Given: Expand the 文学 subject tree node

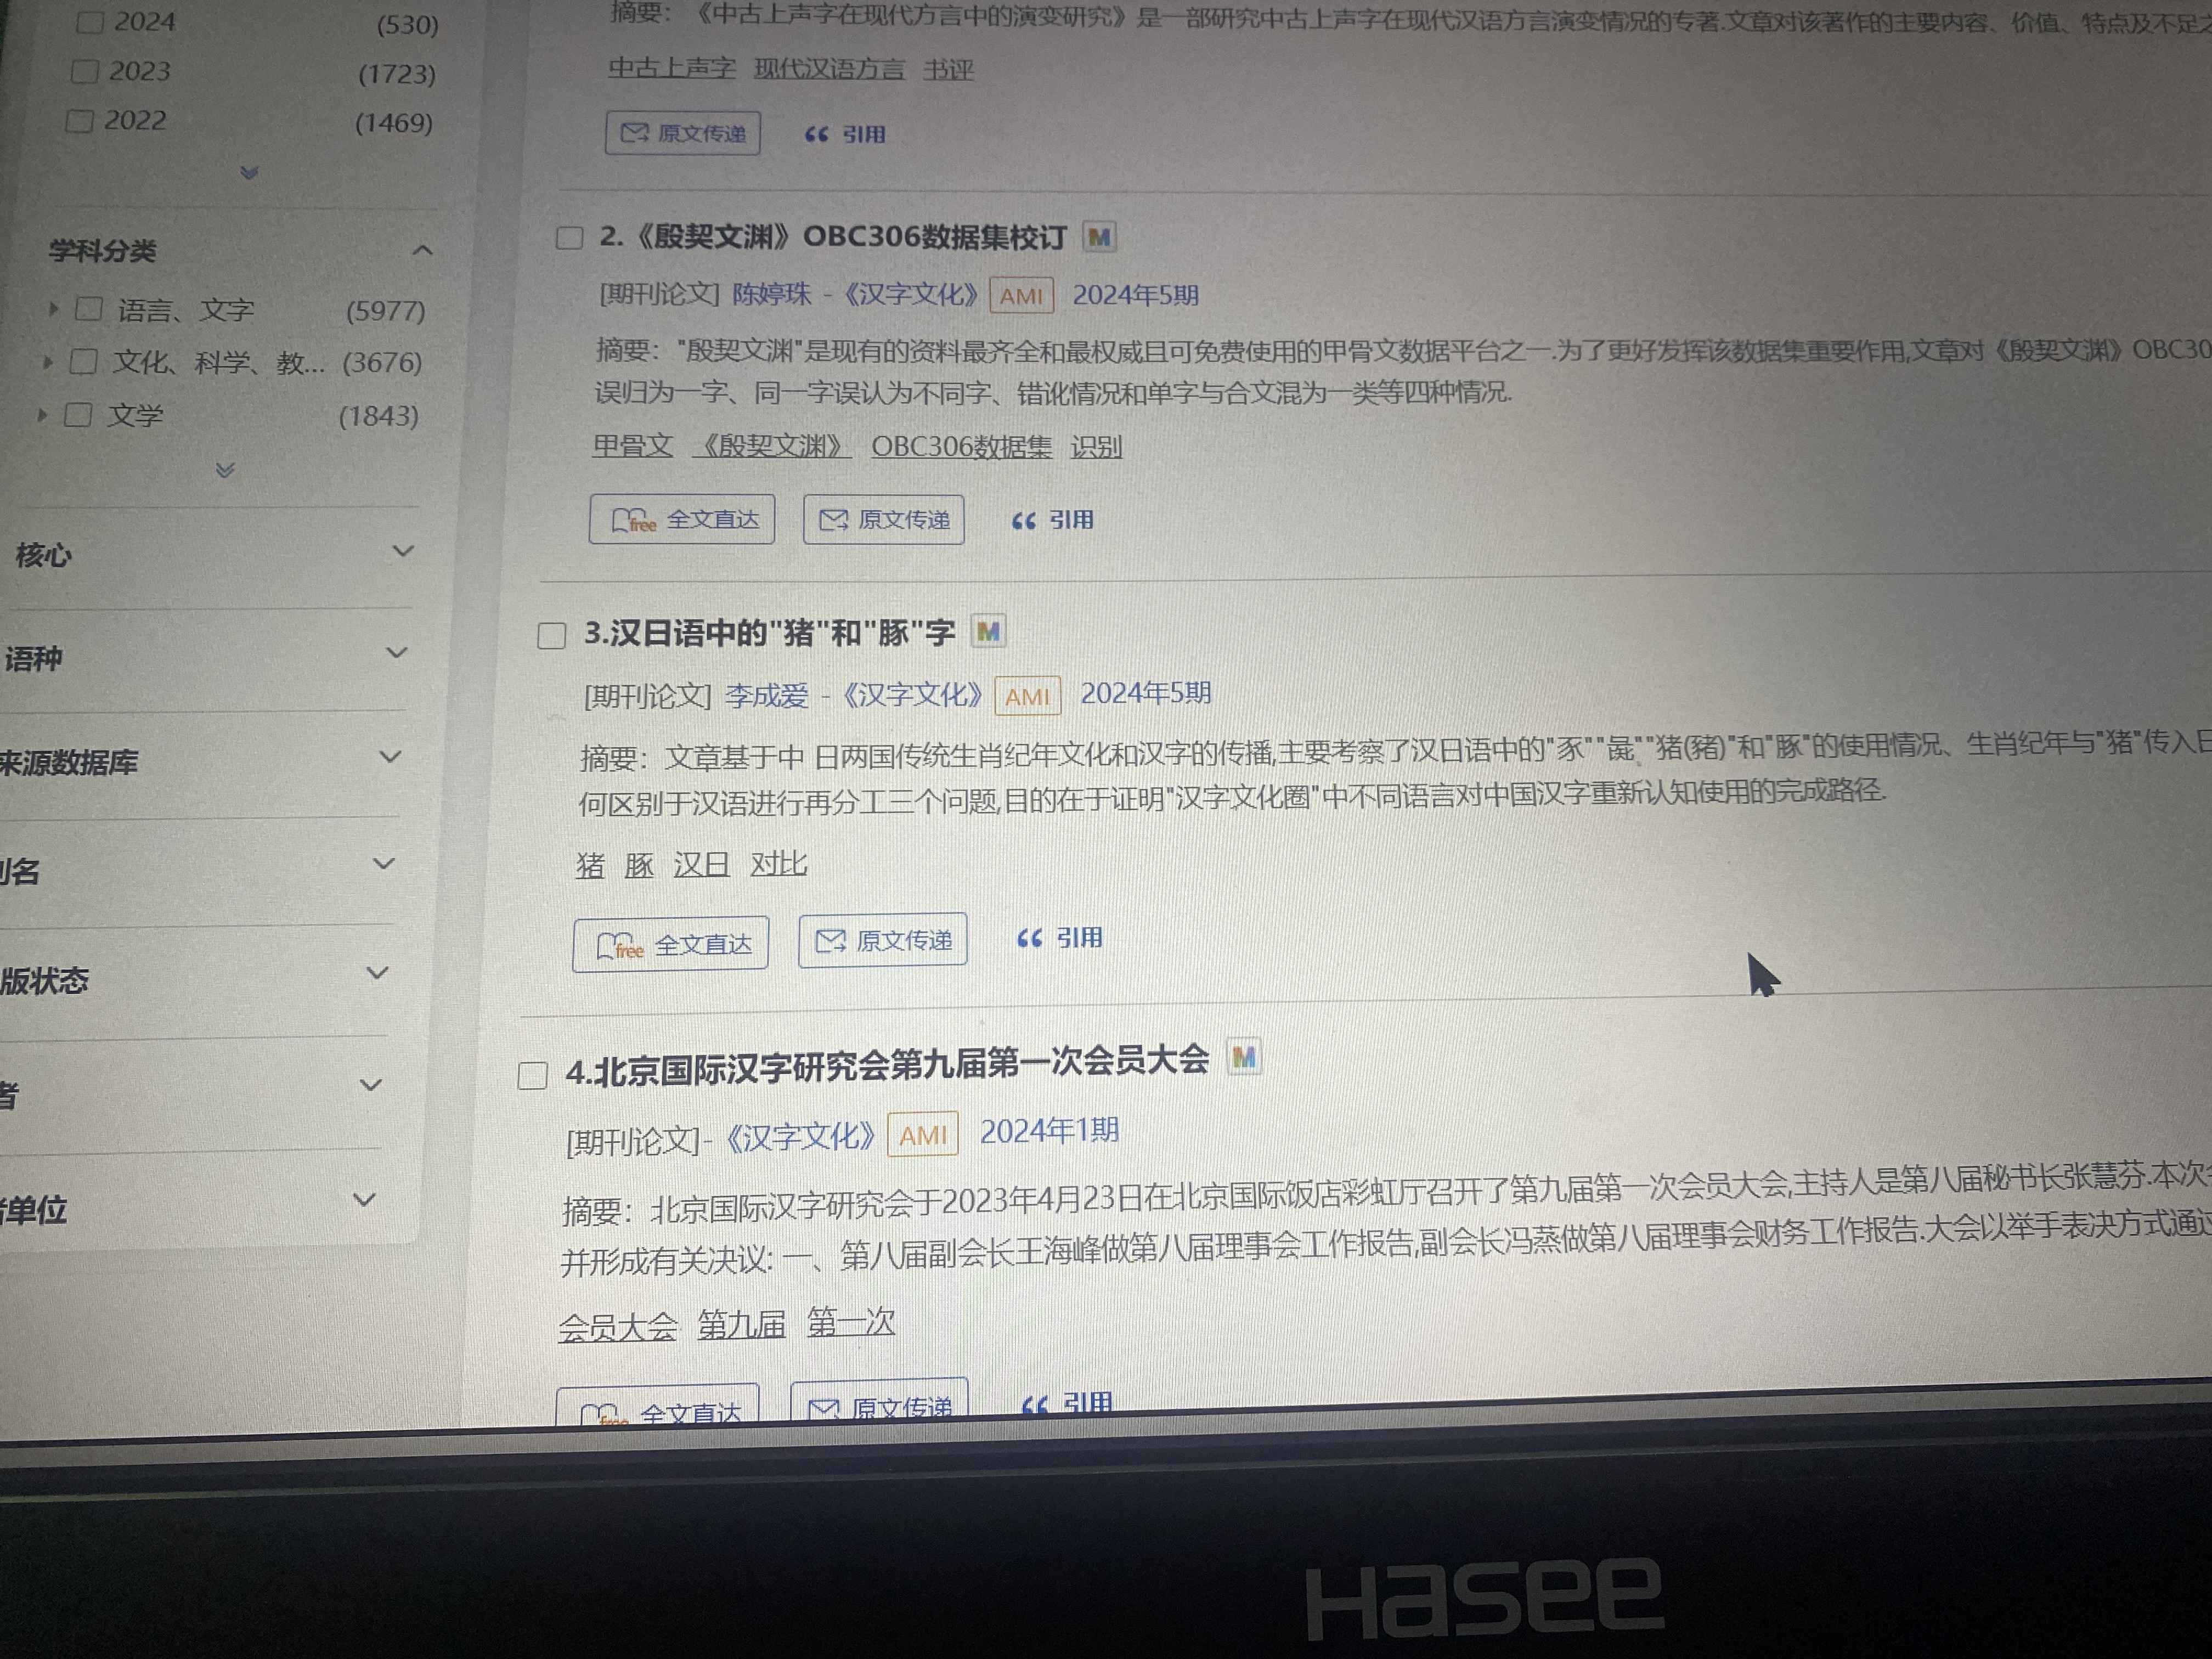Looking at the screenshot, I should coord(41,415).
